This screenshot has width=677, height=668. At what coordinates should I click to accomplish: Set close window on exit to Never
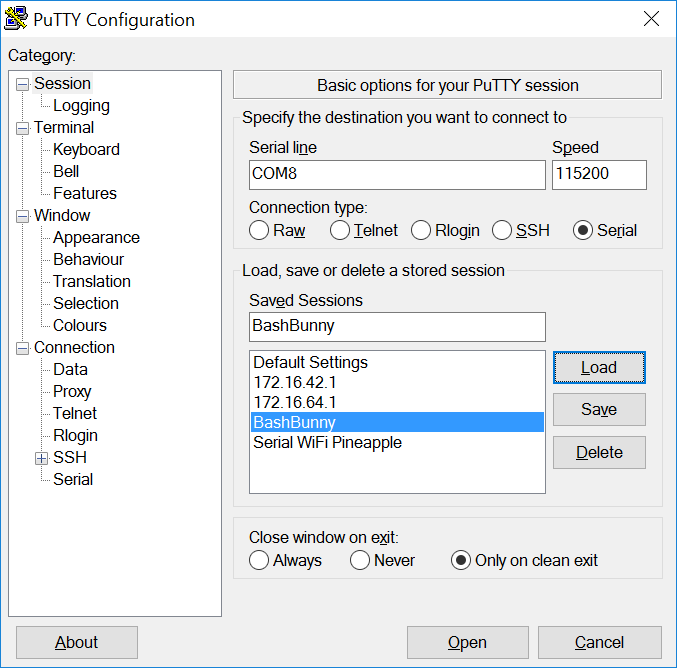coord(360,560)
